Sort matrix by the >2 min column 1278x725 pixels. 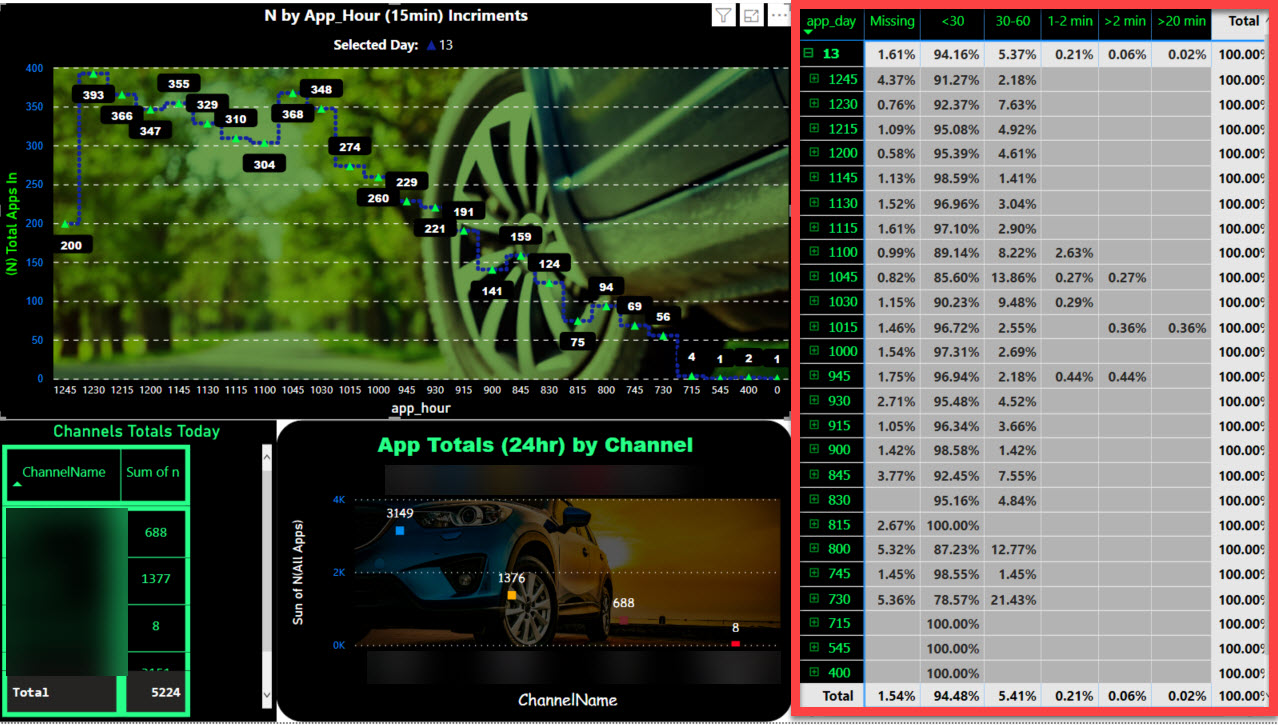[1125, 21]
